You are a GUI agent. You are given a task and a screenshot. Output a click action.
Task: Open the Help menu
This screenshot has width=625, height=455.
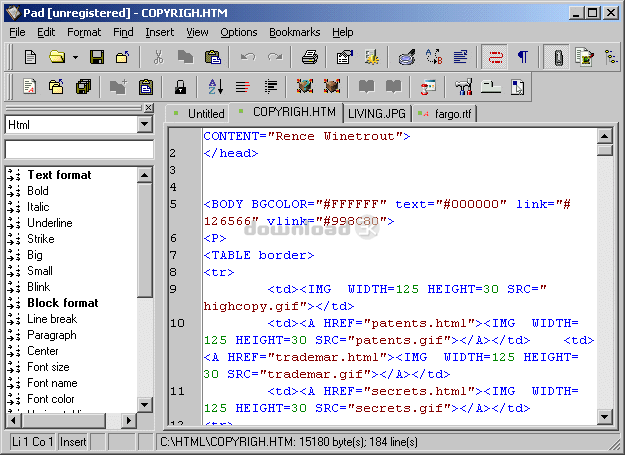[x=343, y=32]
